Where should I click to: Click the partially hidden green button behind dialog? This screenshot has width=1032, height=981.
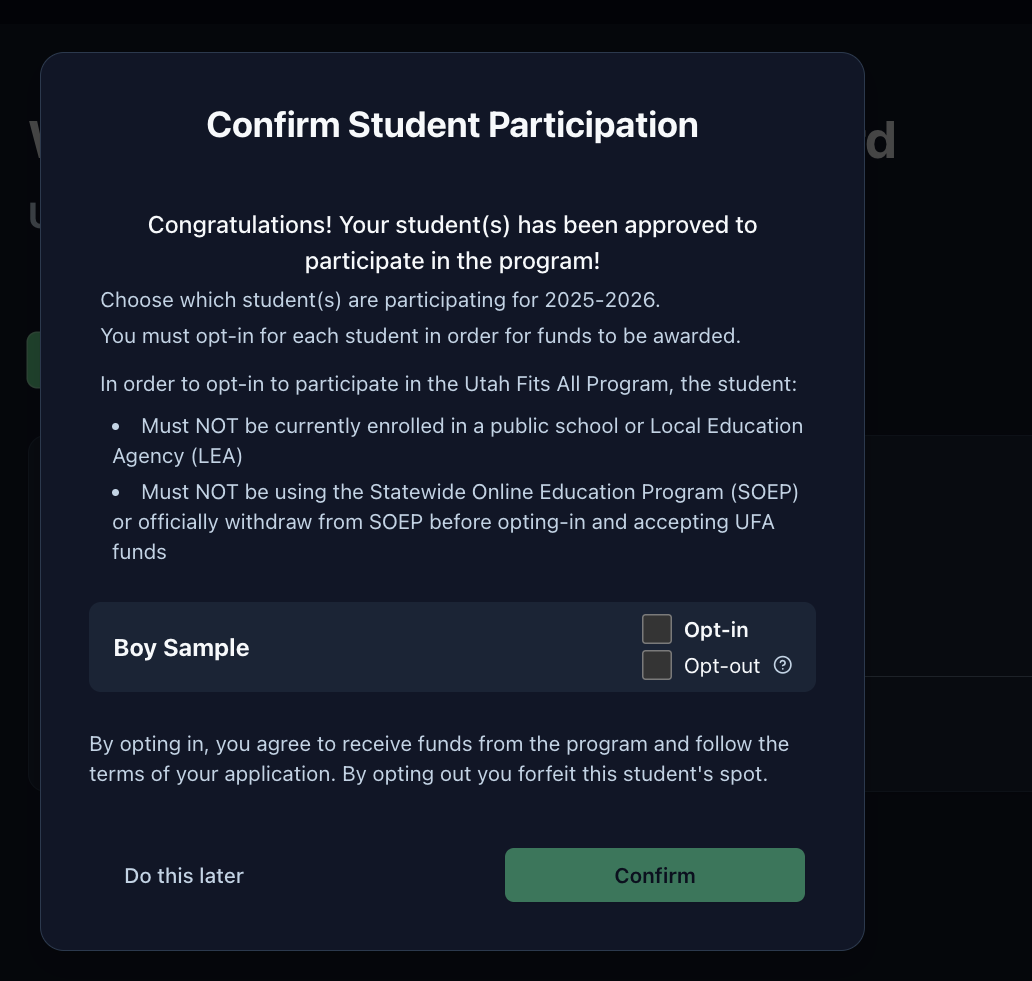click(x=33, y=359)
